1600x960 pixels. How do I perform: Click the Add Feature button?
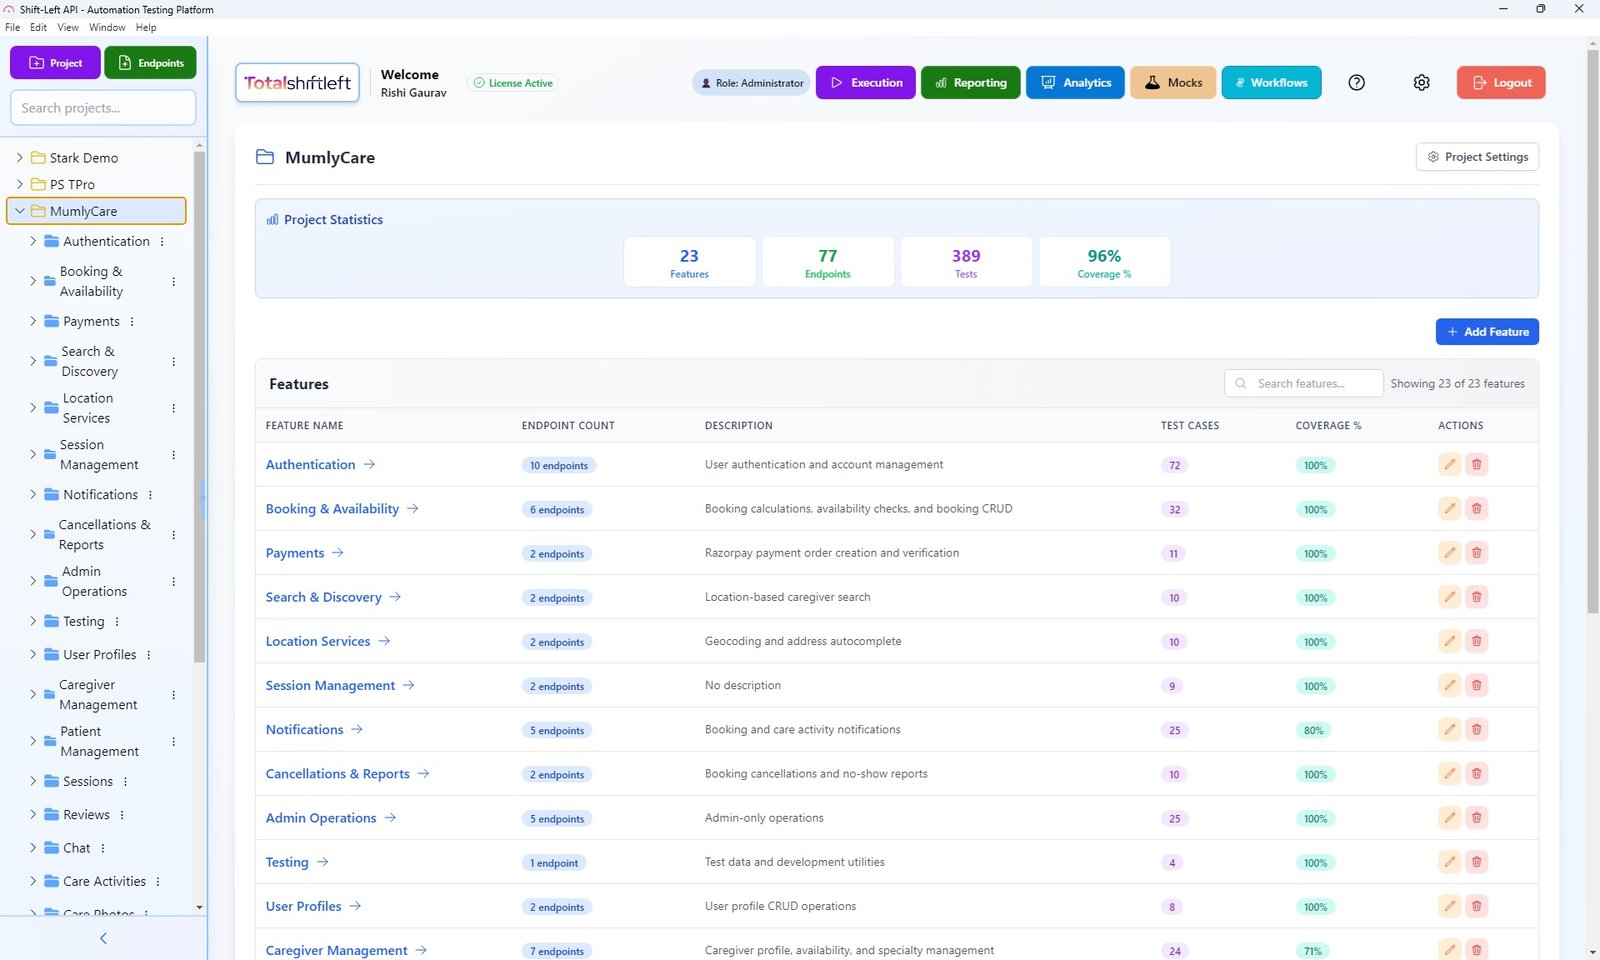[x=1486, y=332]
